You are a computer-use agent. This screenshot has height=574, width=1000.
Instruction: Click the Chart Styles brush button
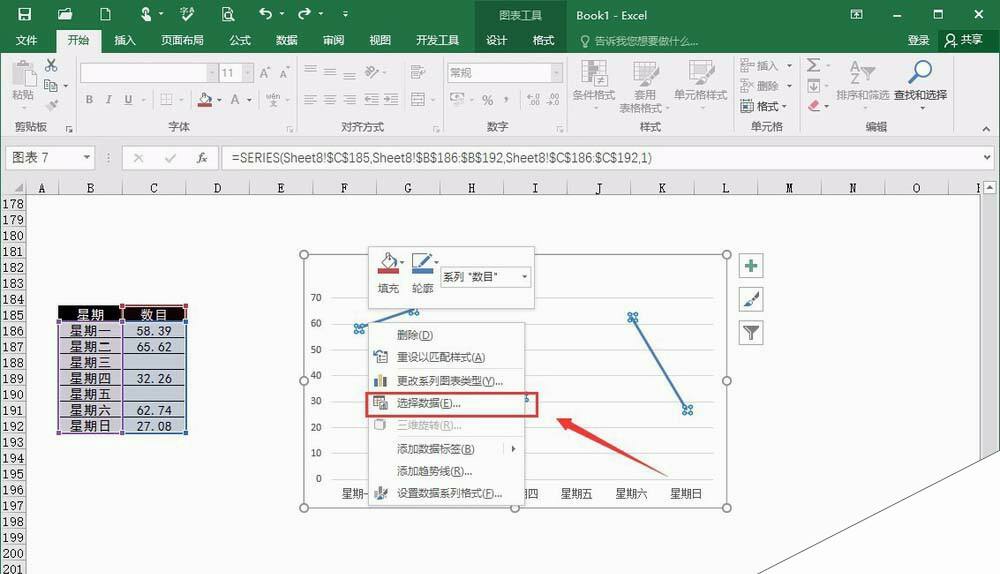(x=751, y=299)
